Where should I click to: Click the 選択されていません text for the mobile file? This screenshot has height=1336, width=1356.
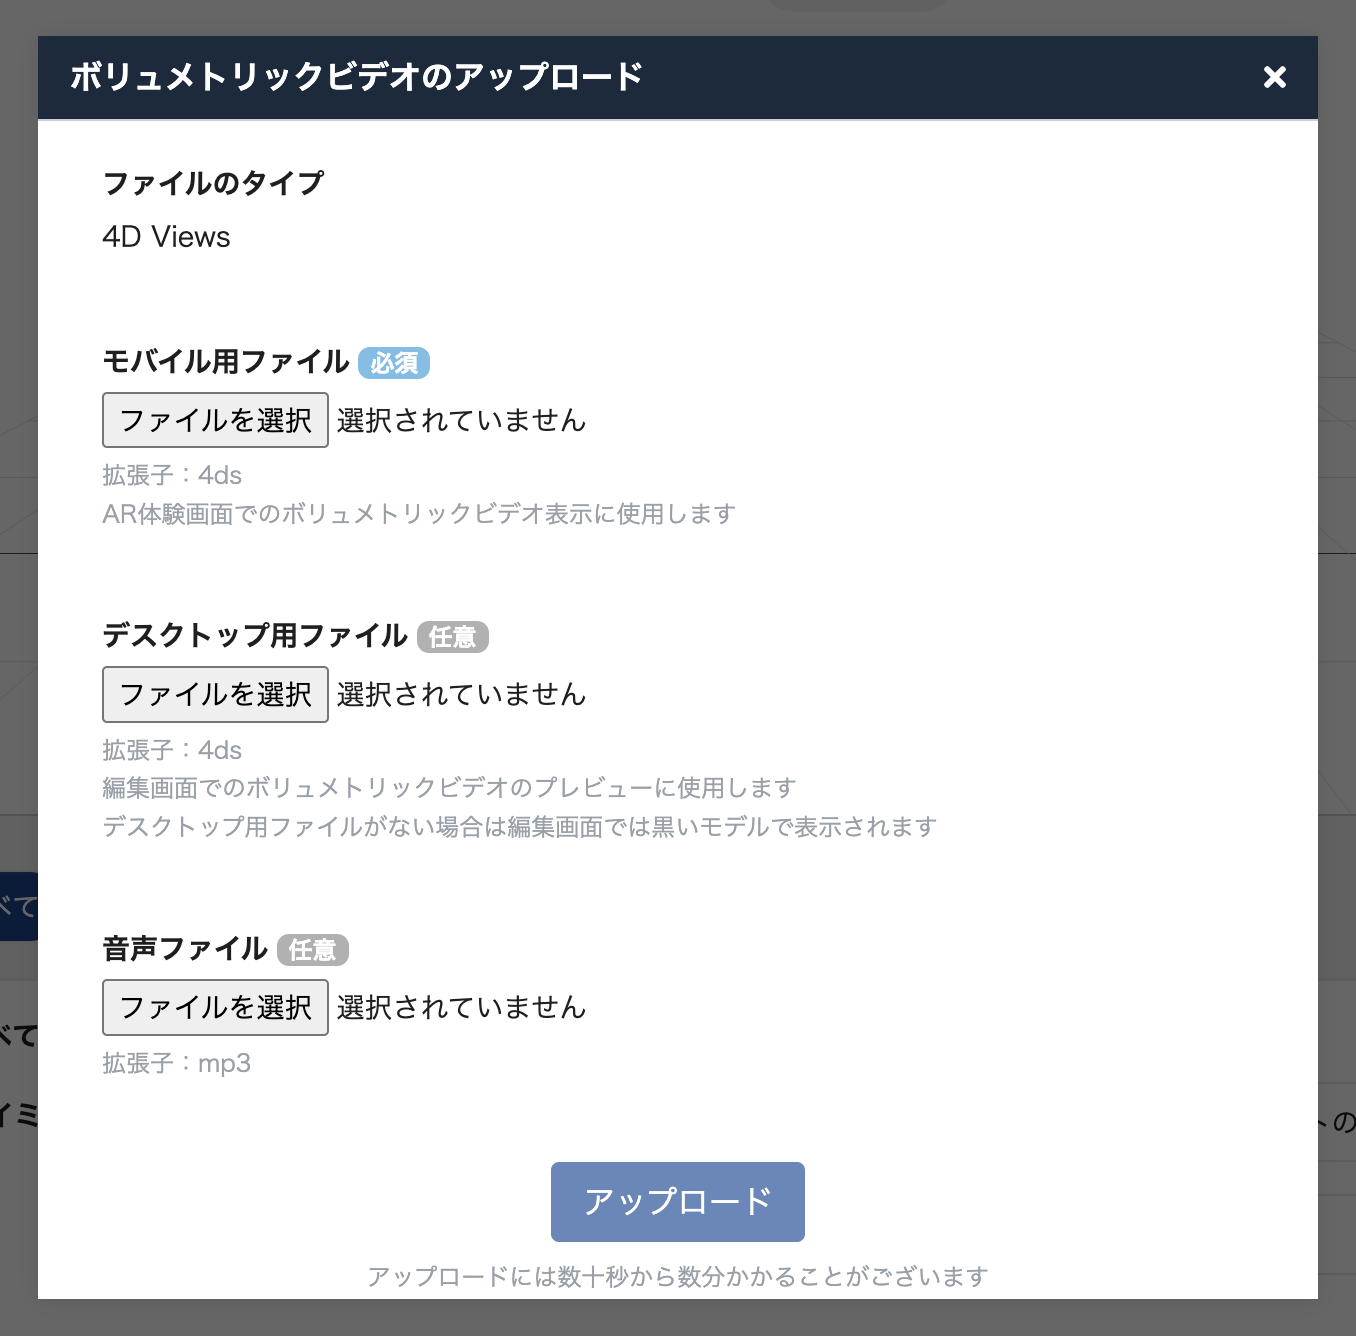tap(461, 420)
